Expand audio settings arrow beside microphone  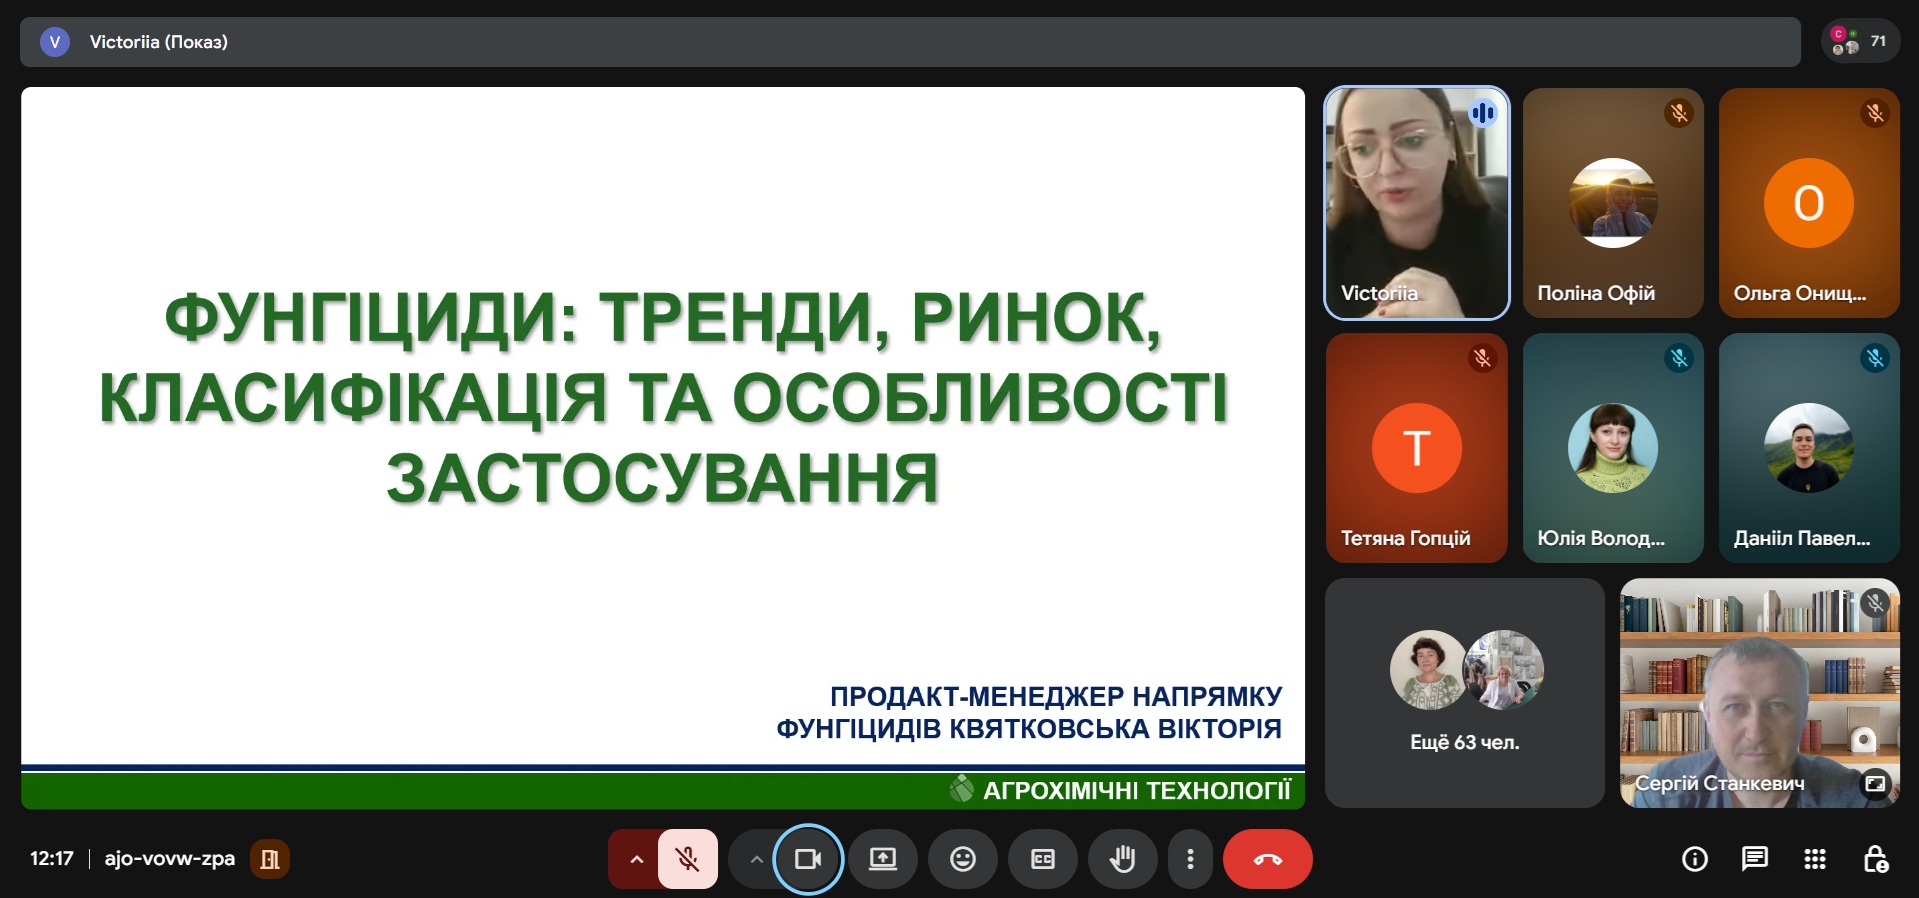click(x=635, y=859)
